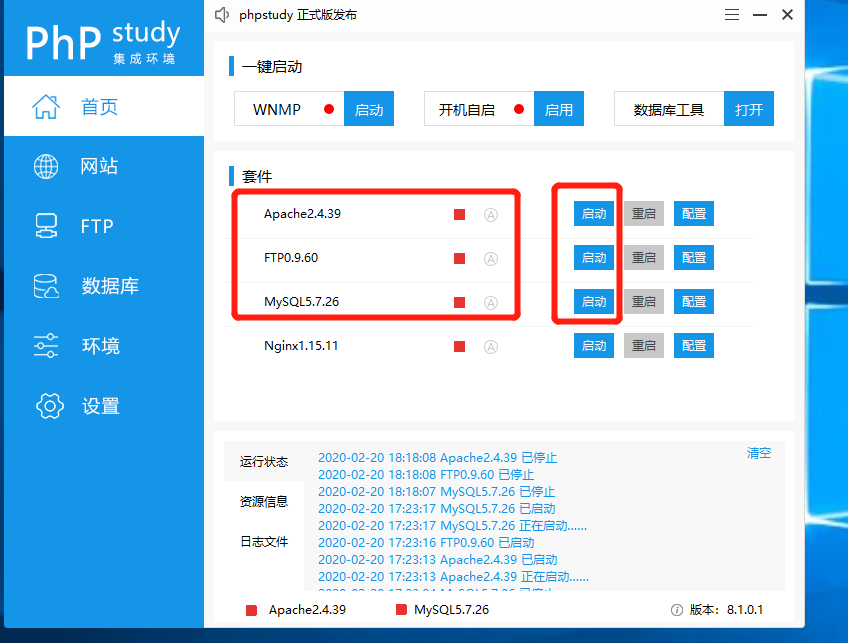The image size is (848, 643).
Task: Click the 数据库工具 label box
Action: pyautogui.click(x=669, y=109)
